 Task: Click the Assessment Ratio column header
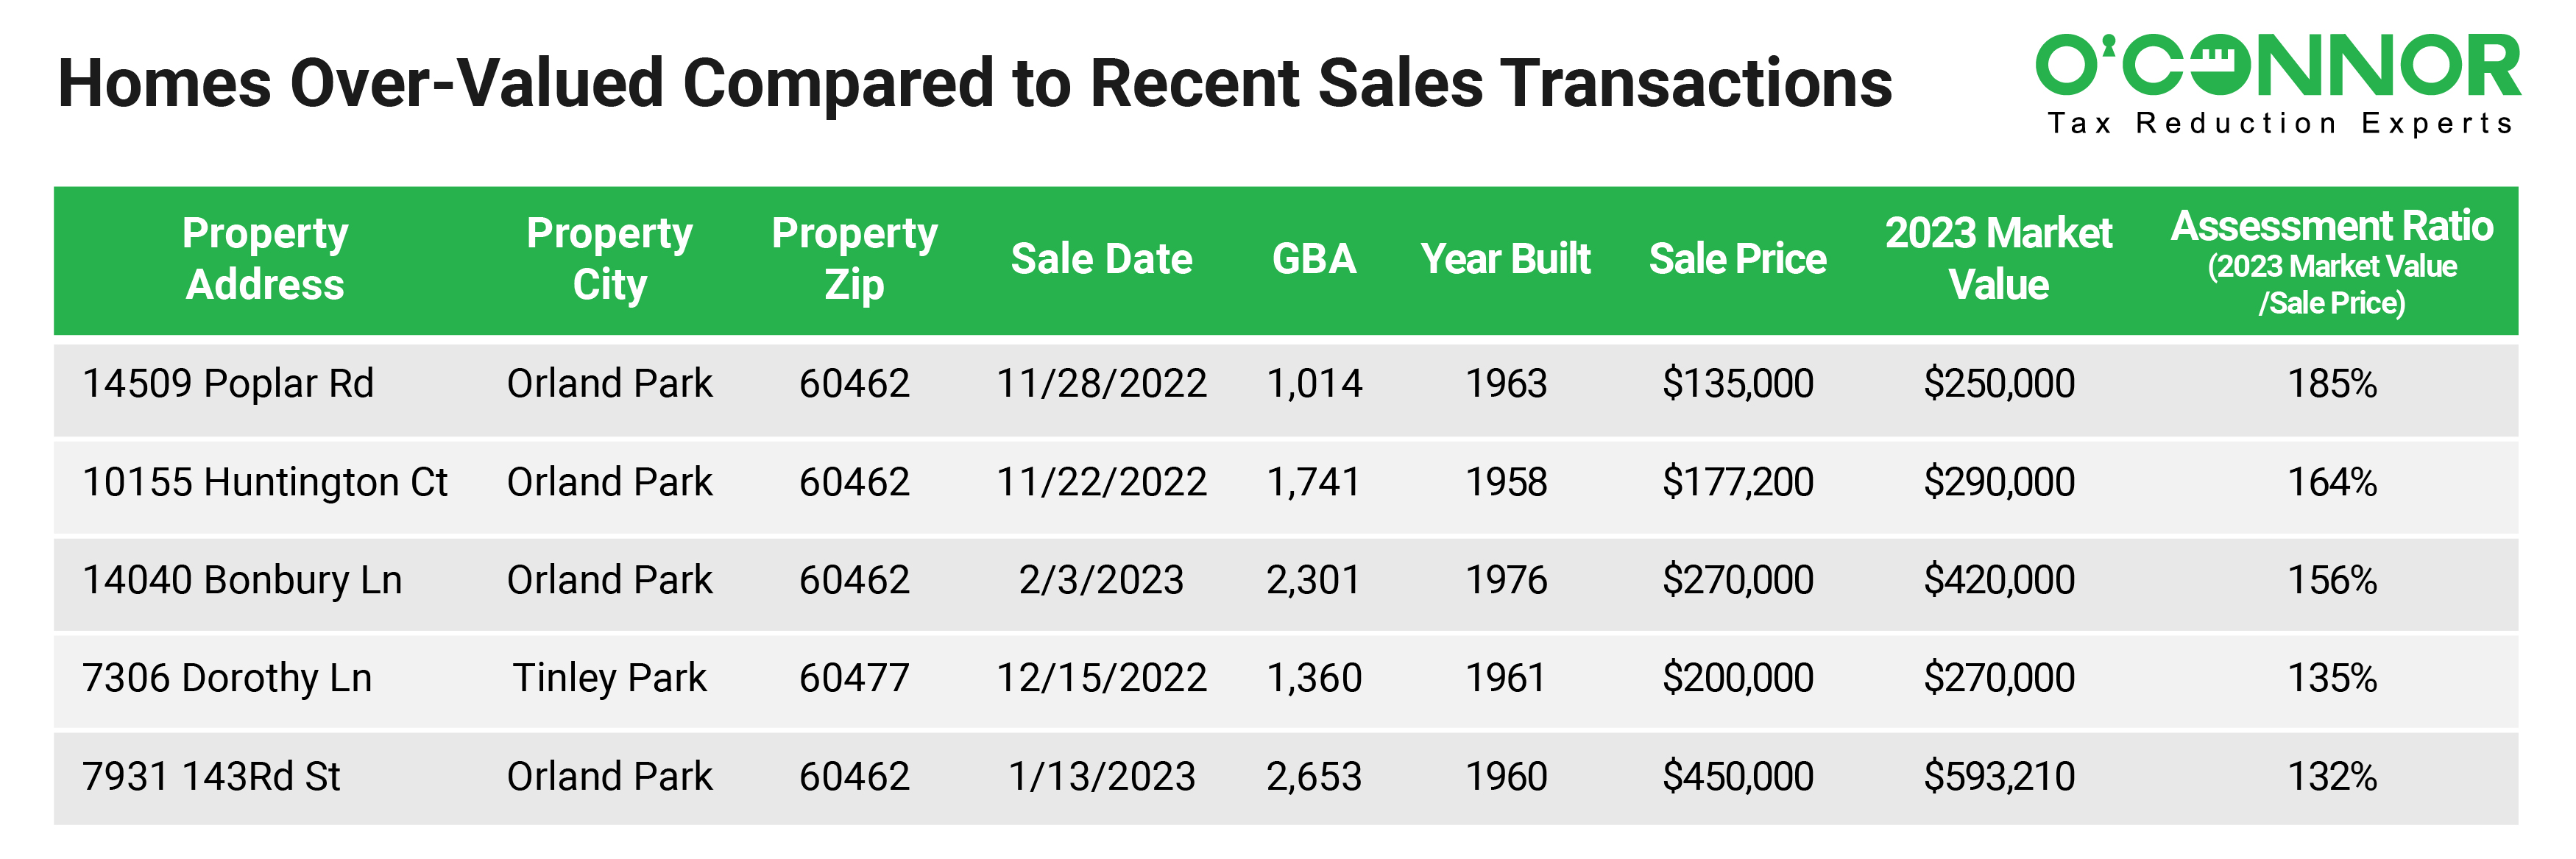pyautogui.click(x=2331, y=260)
